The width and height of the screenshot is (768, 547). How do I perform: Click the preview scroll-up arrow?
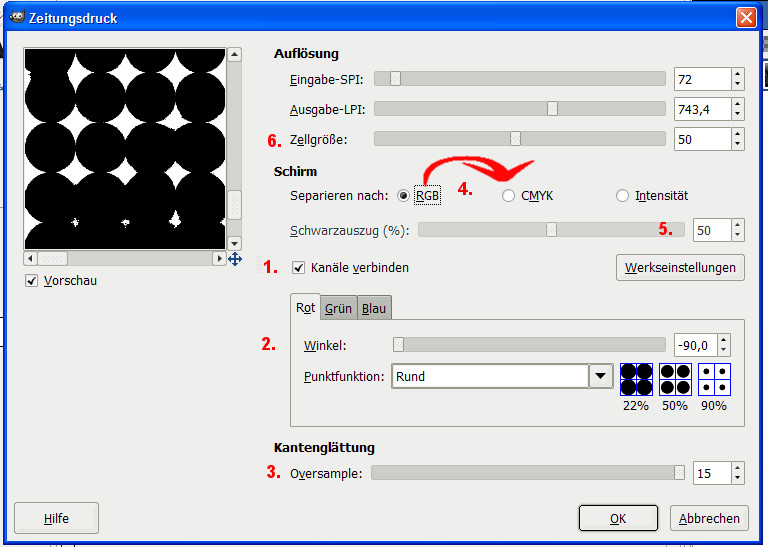coord(234,56)
